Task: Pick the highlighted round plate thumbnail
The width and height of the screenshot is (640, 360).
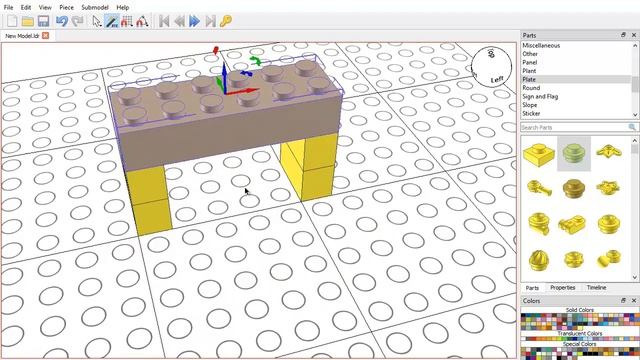Action: tap(574, 154)
